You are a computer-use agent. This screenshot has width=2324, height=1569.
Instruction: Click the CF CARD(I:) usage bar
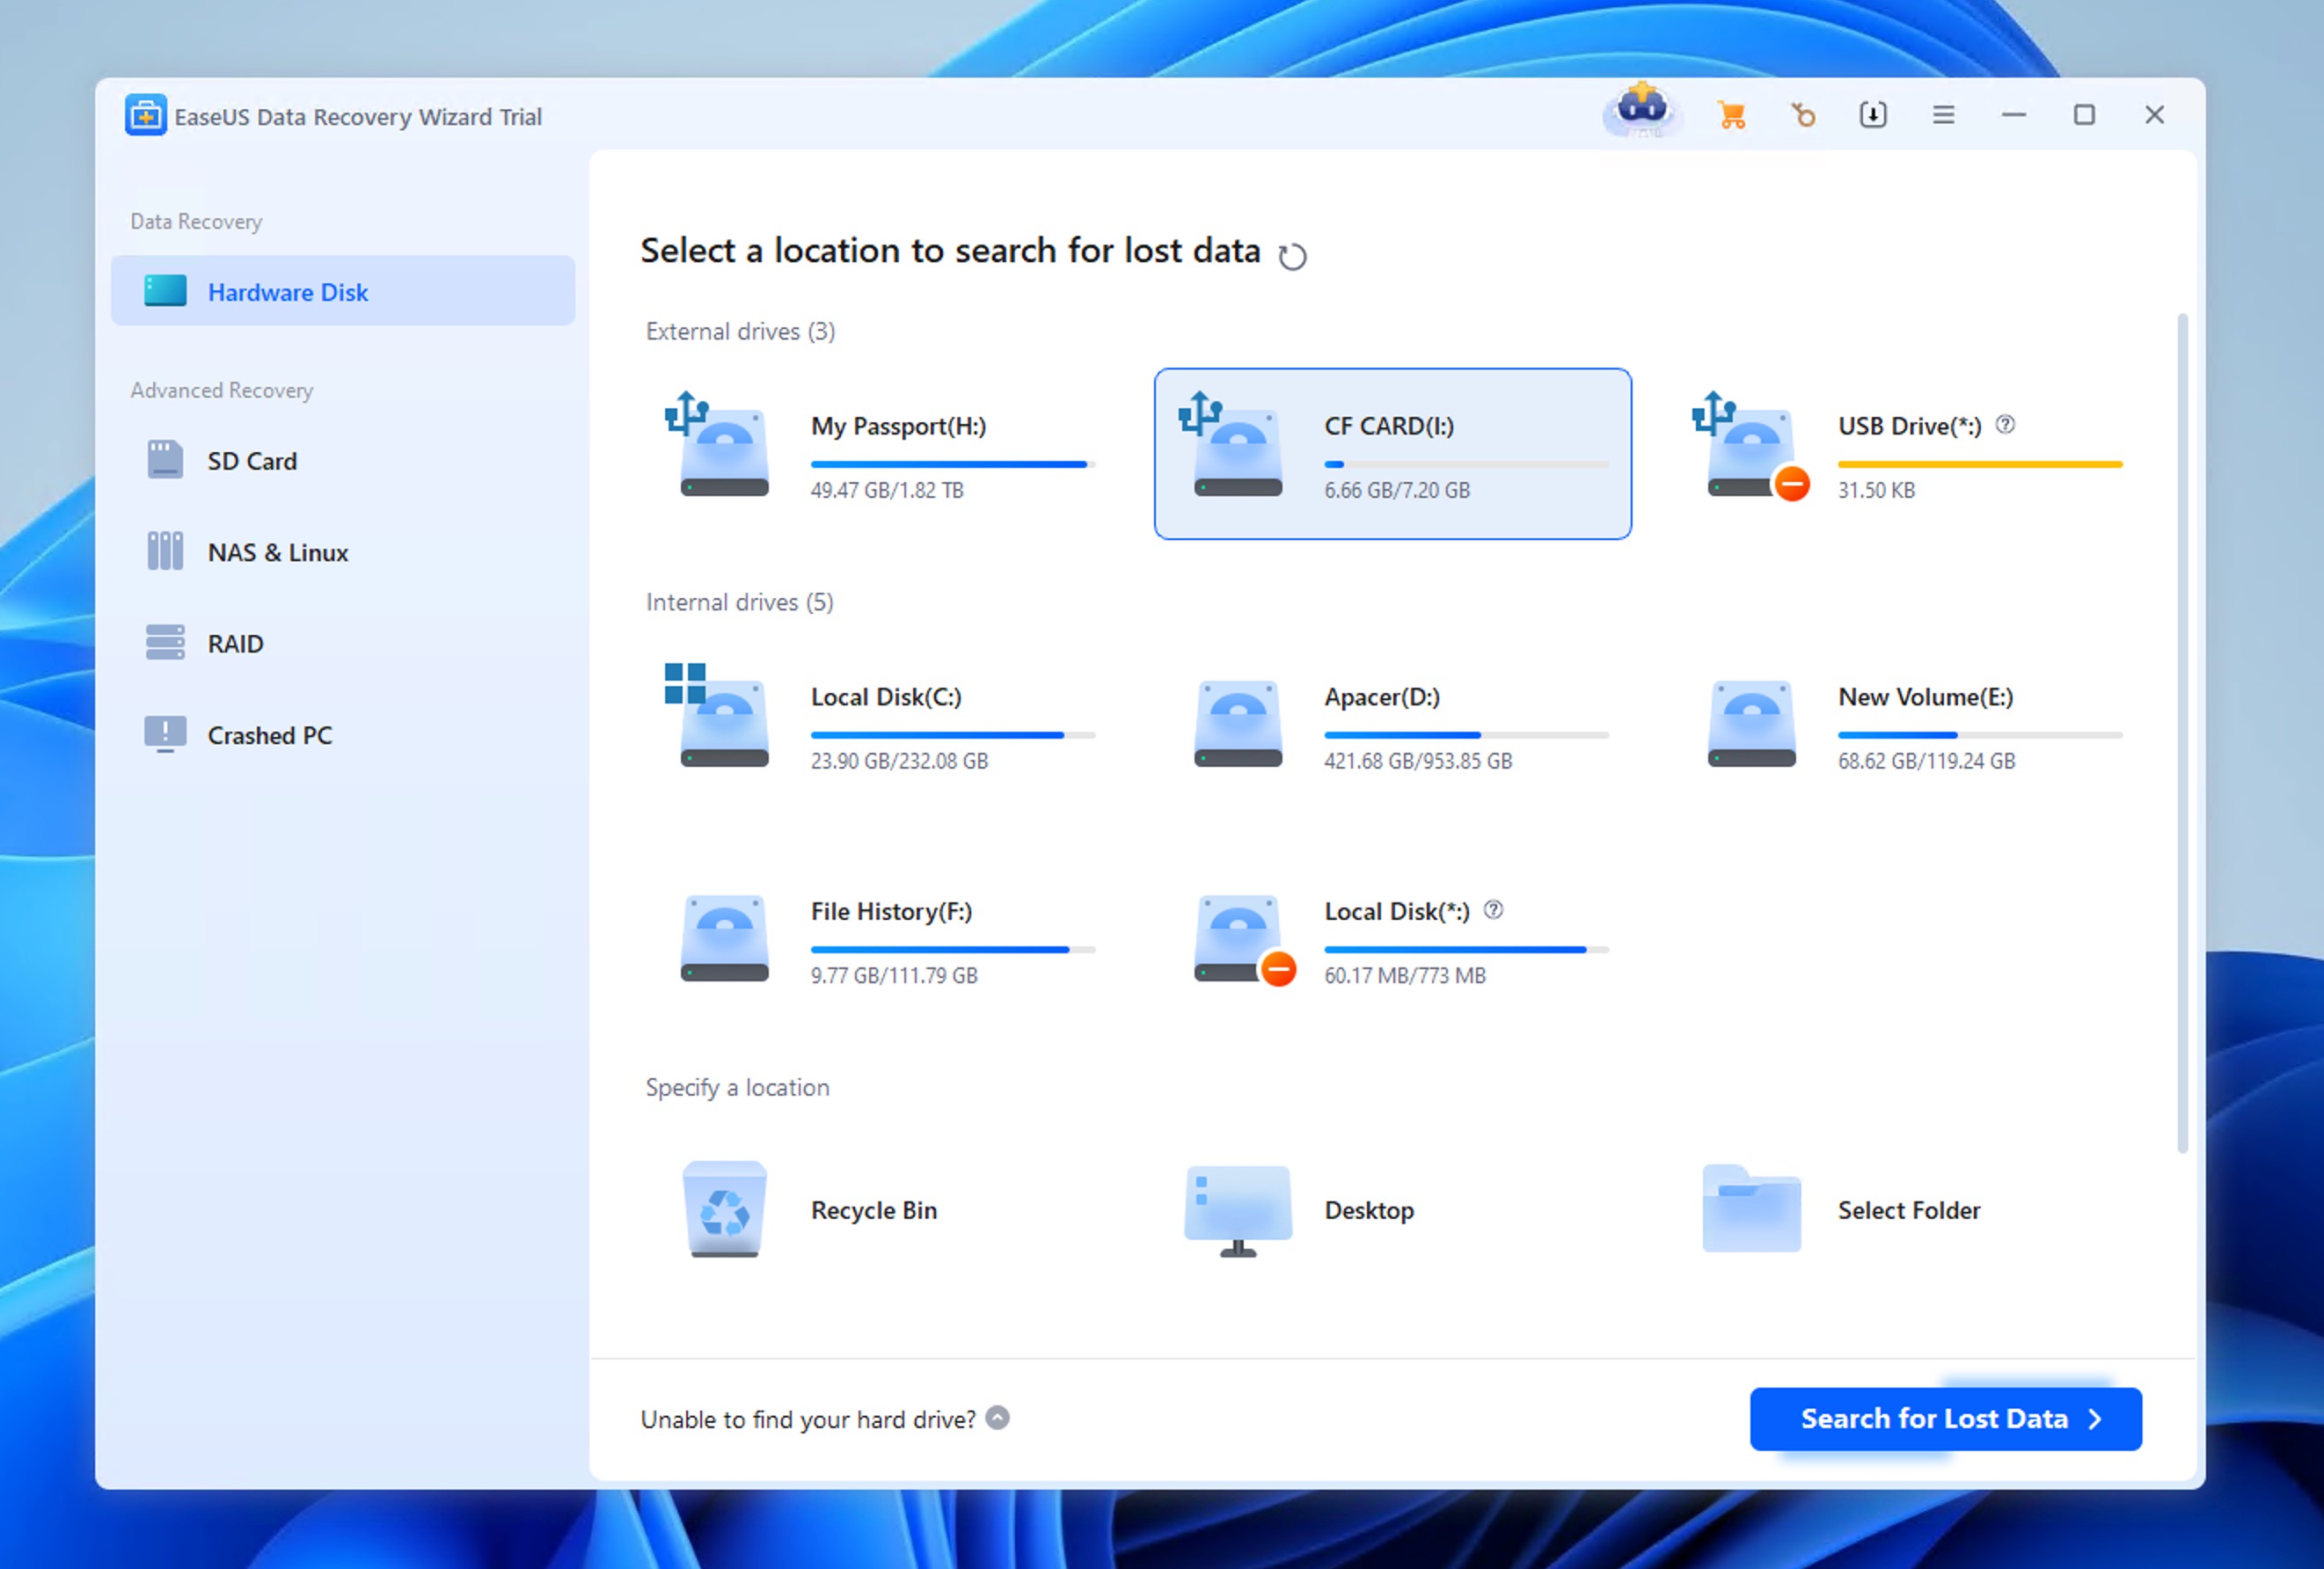coord(1467,464)
